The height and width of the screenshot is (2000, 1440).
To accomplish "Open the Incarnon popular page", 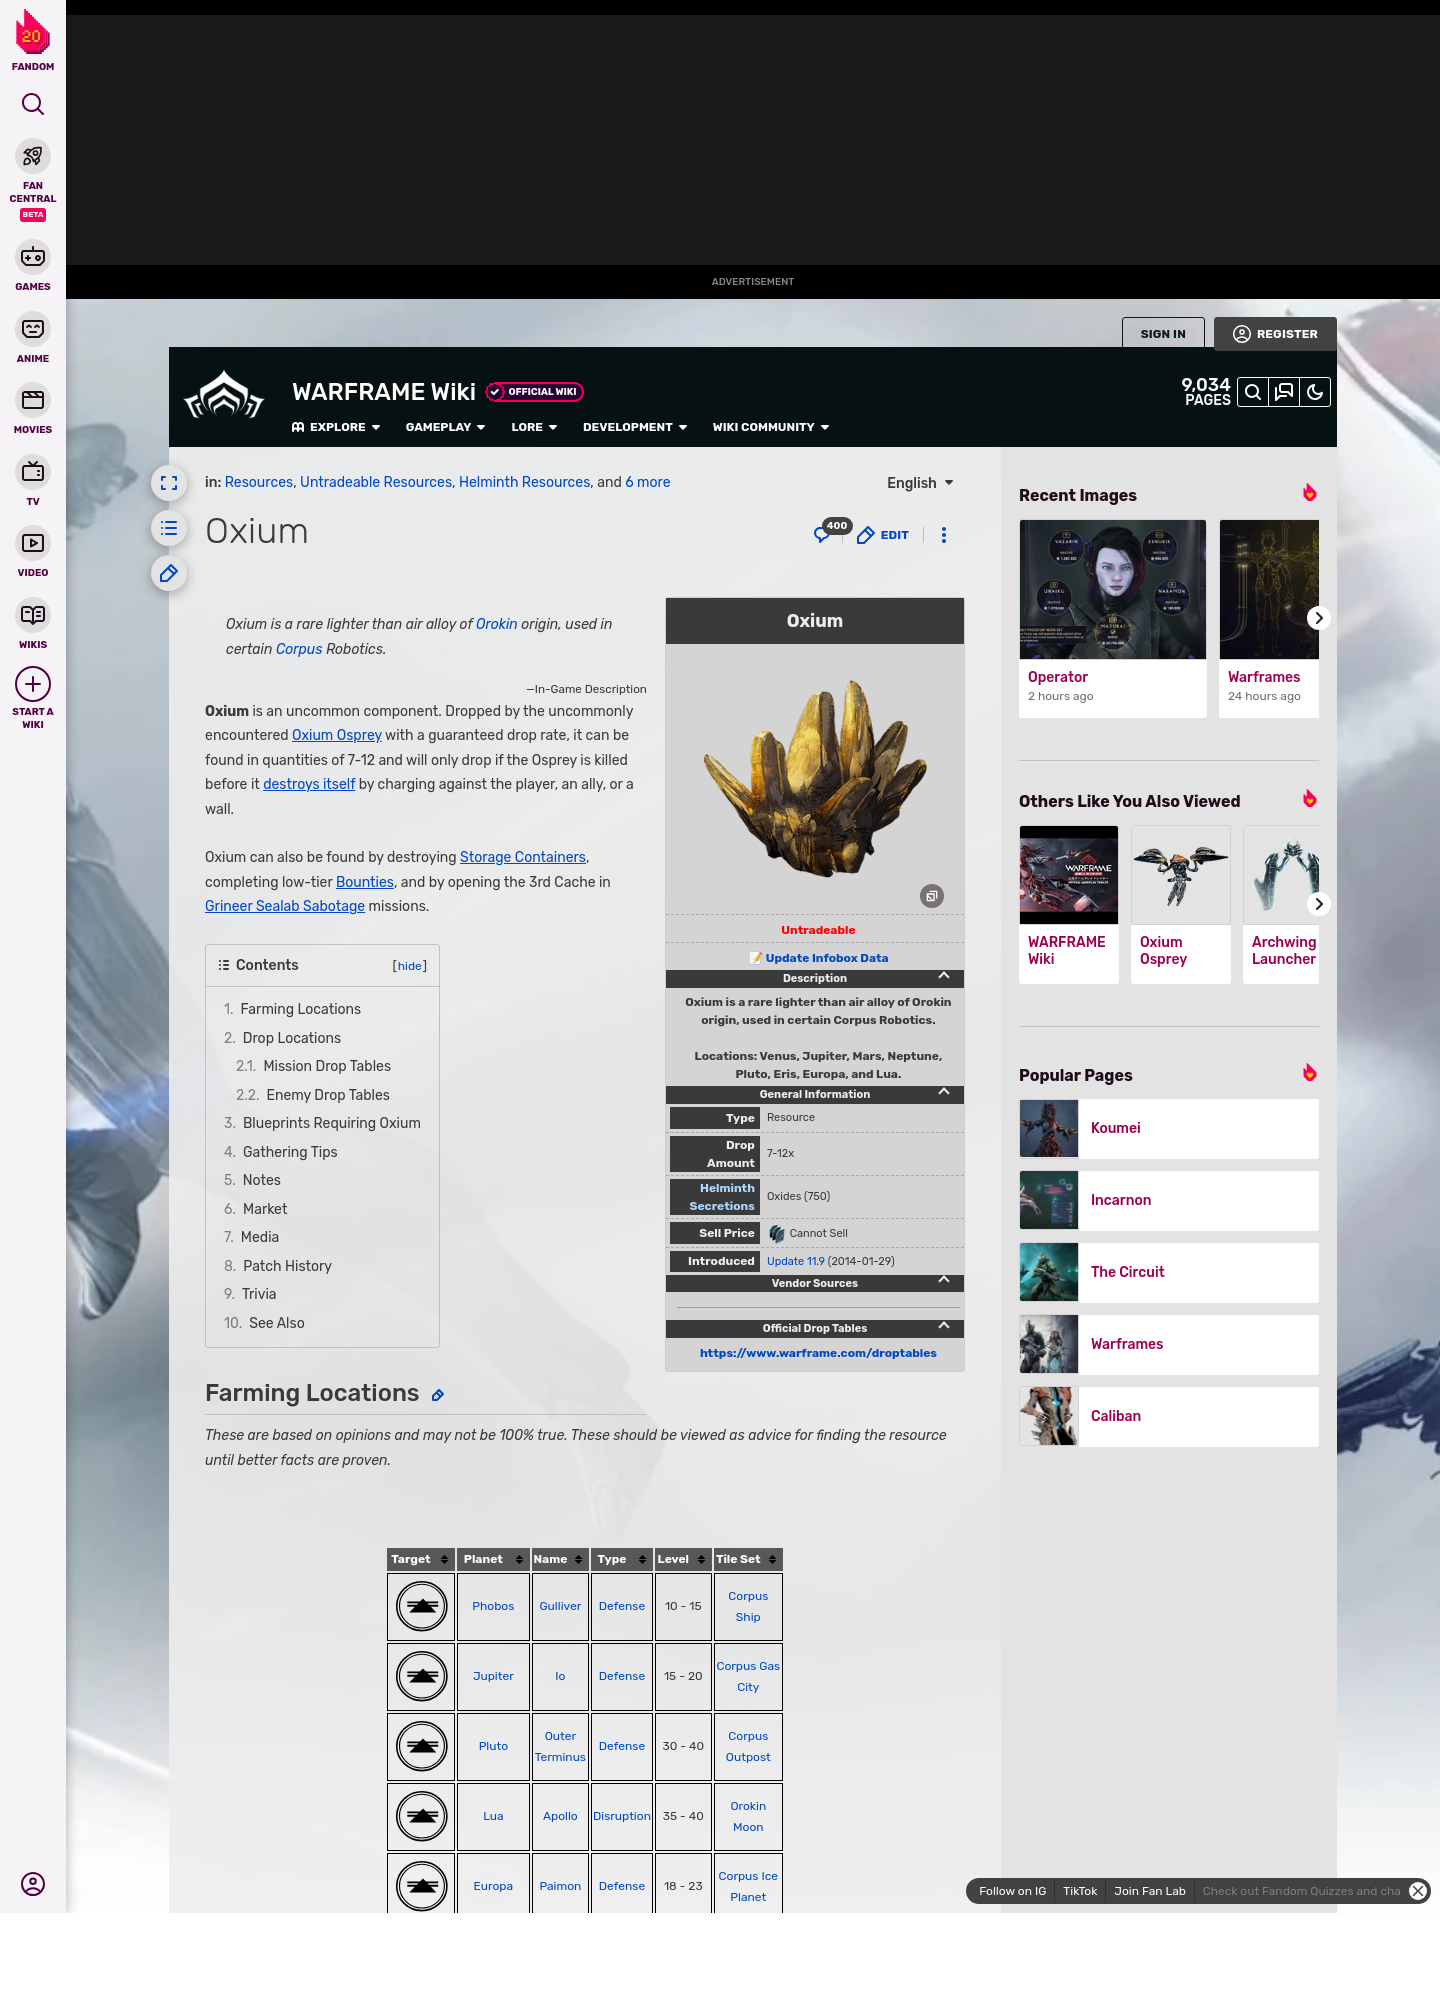I will coord(1169,1200).
